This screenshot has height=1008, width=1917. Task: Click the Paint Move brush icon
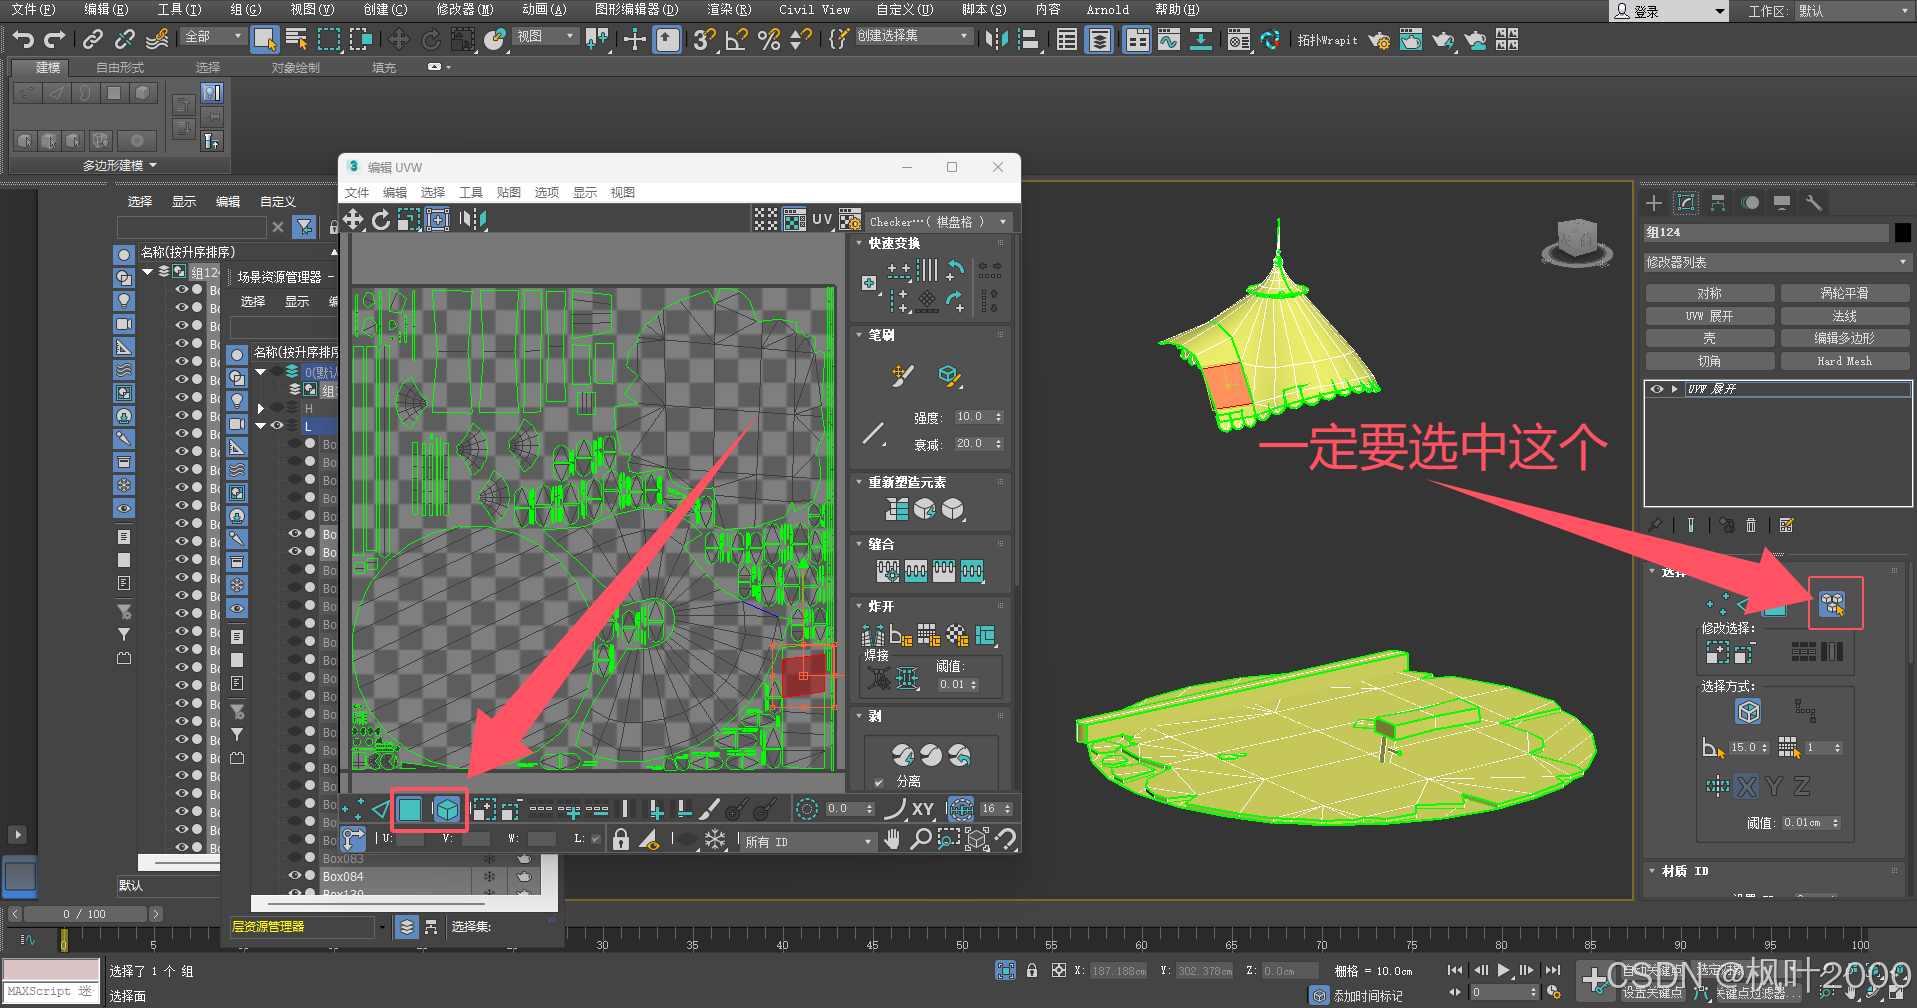tap(901, 375)
